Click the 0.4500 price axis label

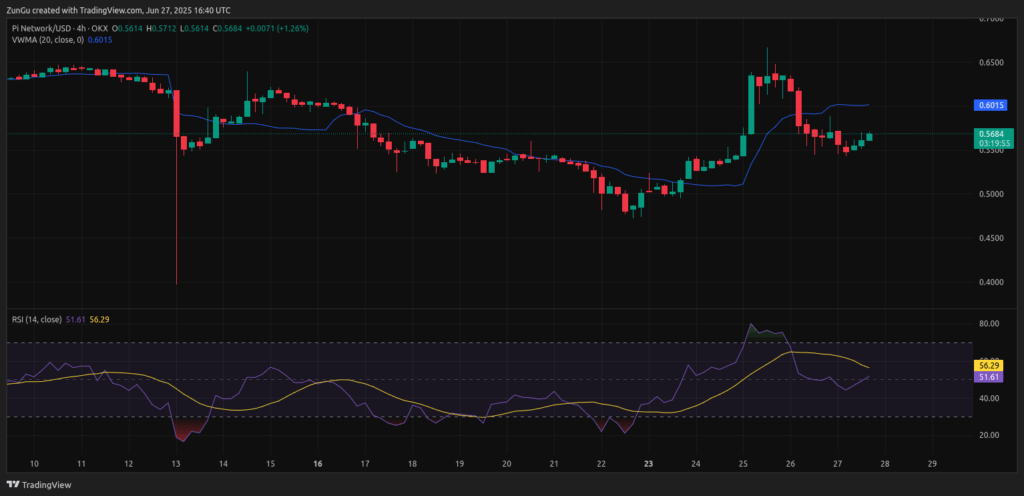click(x=989, y=238)
